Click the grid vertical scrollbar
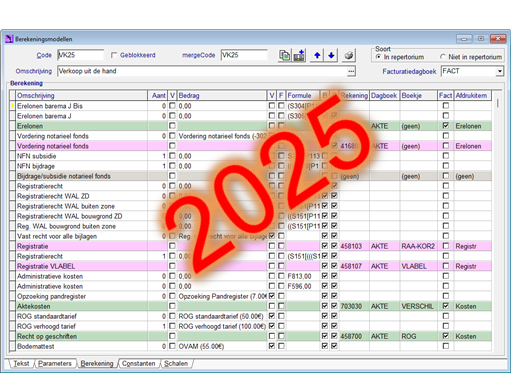511x384 pixels. click(x=497, y=220)
